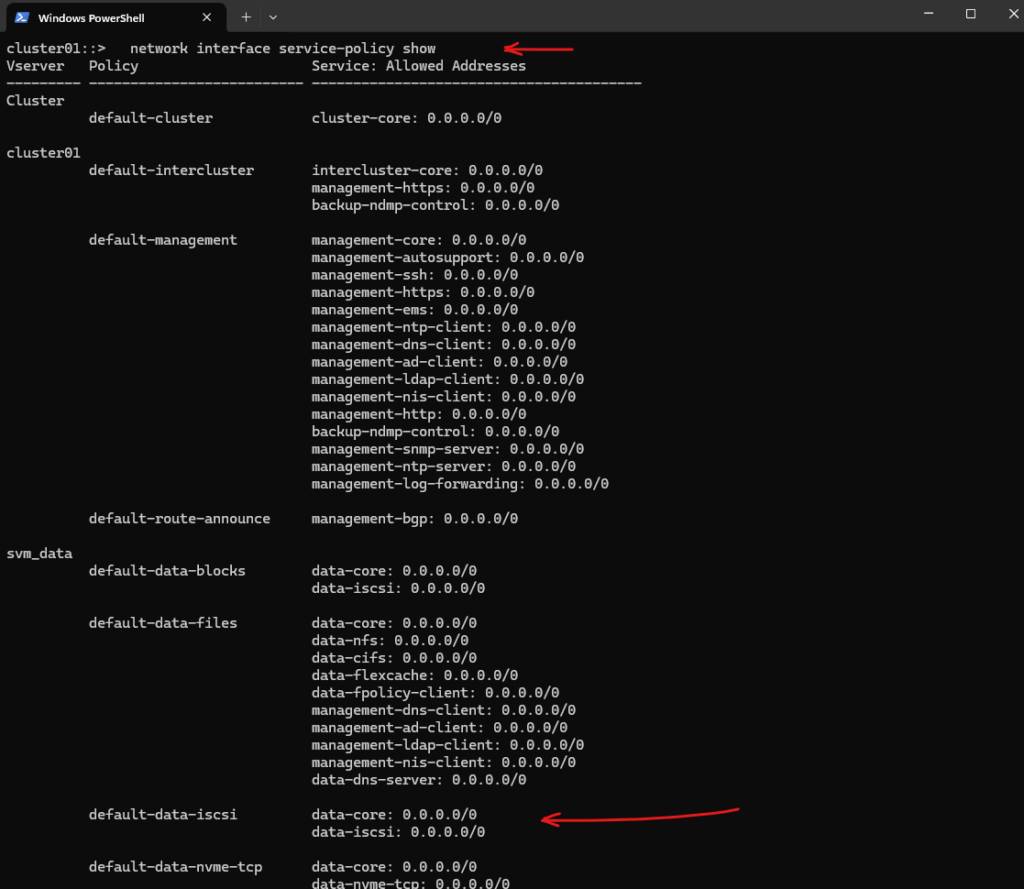
Task: Maximize the terminal window
Action: pyautogui.click(x=970, y=14)
